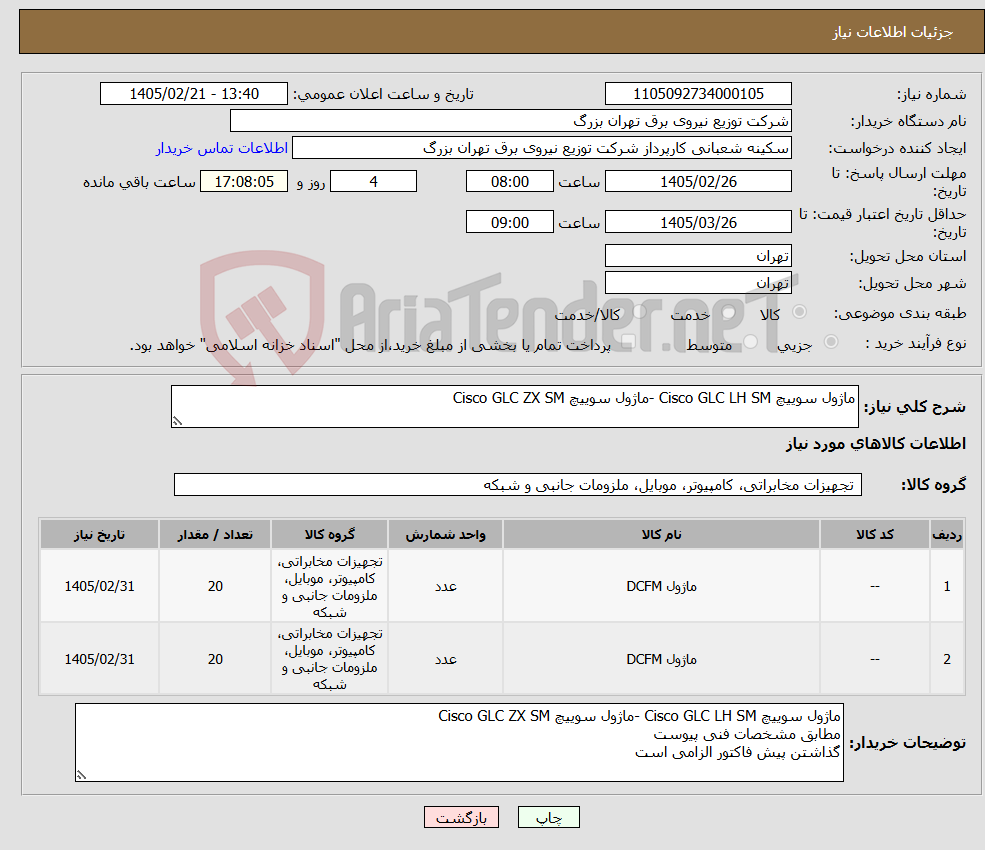Open اطلاعات تماس خریدار link
This screenshot has width=985, height=850.
(x=222, y=148)
